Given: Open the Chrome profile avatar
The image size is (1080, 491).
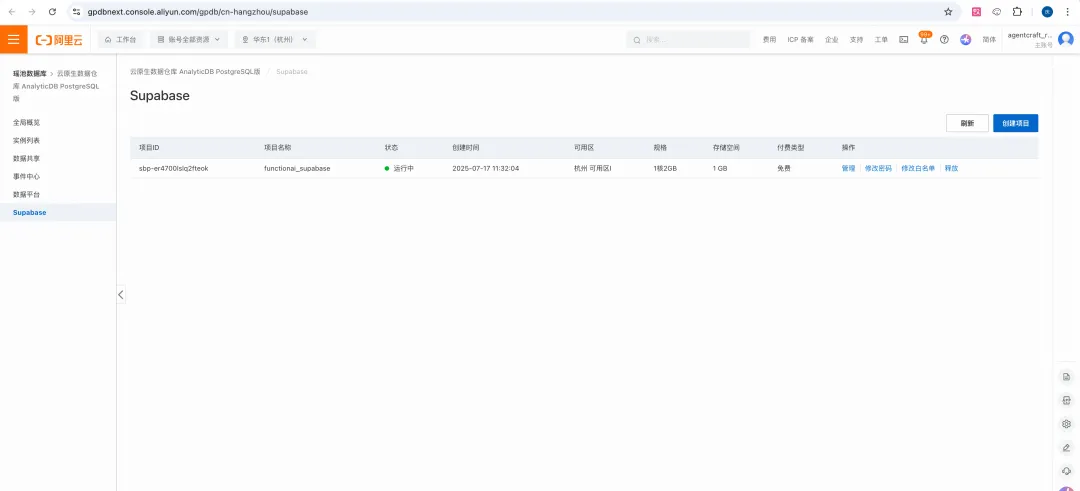Looking at the screenshot, I should (x=1047, y=12).
